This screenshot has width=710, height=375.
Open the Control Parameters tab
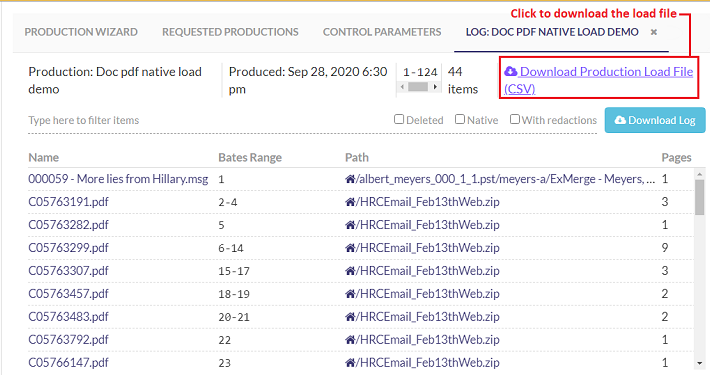click(382, 32)
